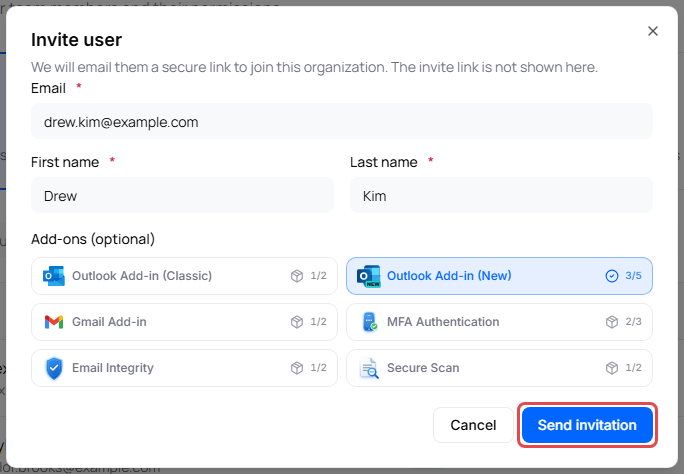
Task: Click the Email Integrity shield icon
Action: pyautogui.click(x=54, y=368)
